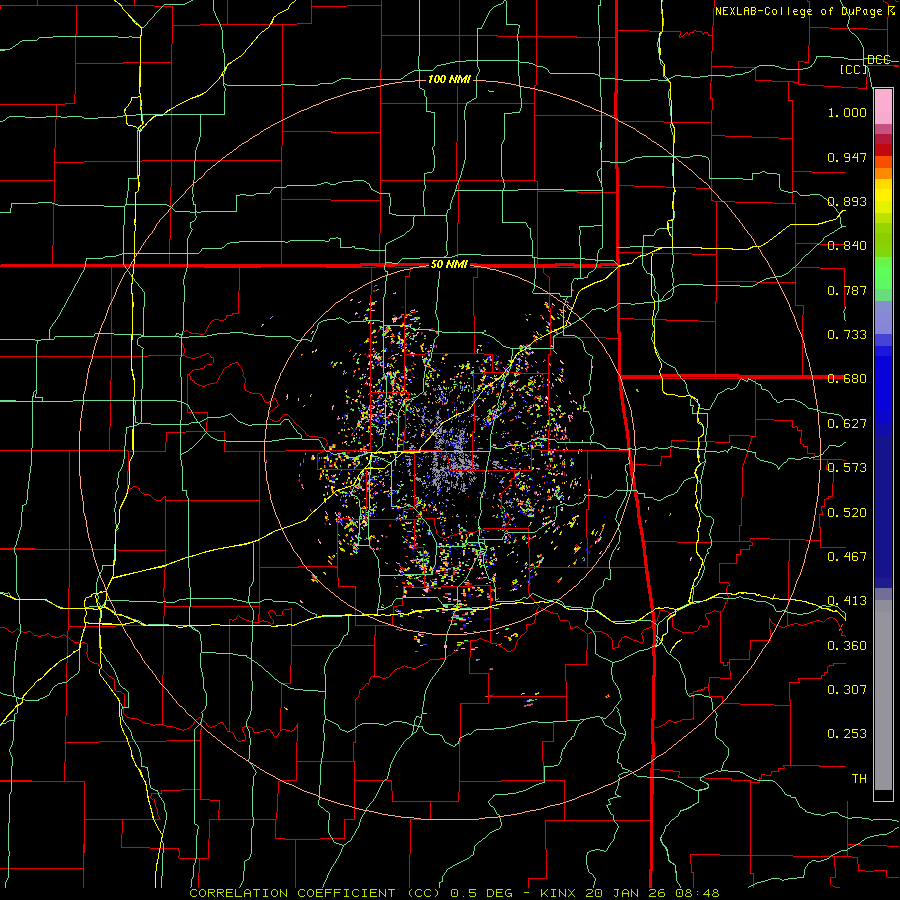Select the 0.893 legend value
The image size is (900, 900).
[847, 201]
